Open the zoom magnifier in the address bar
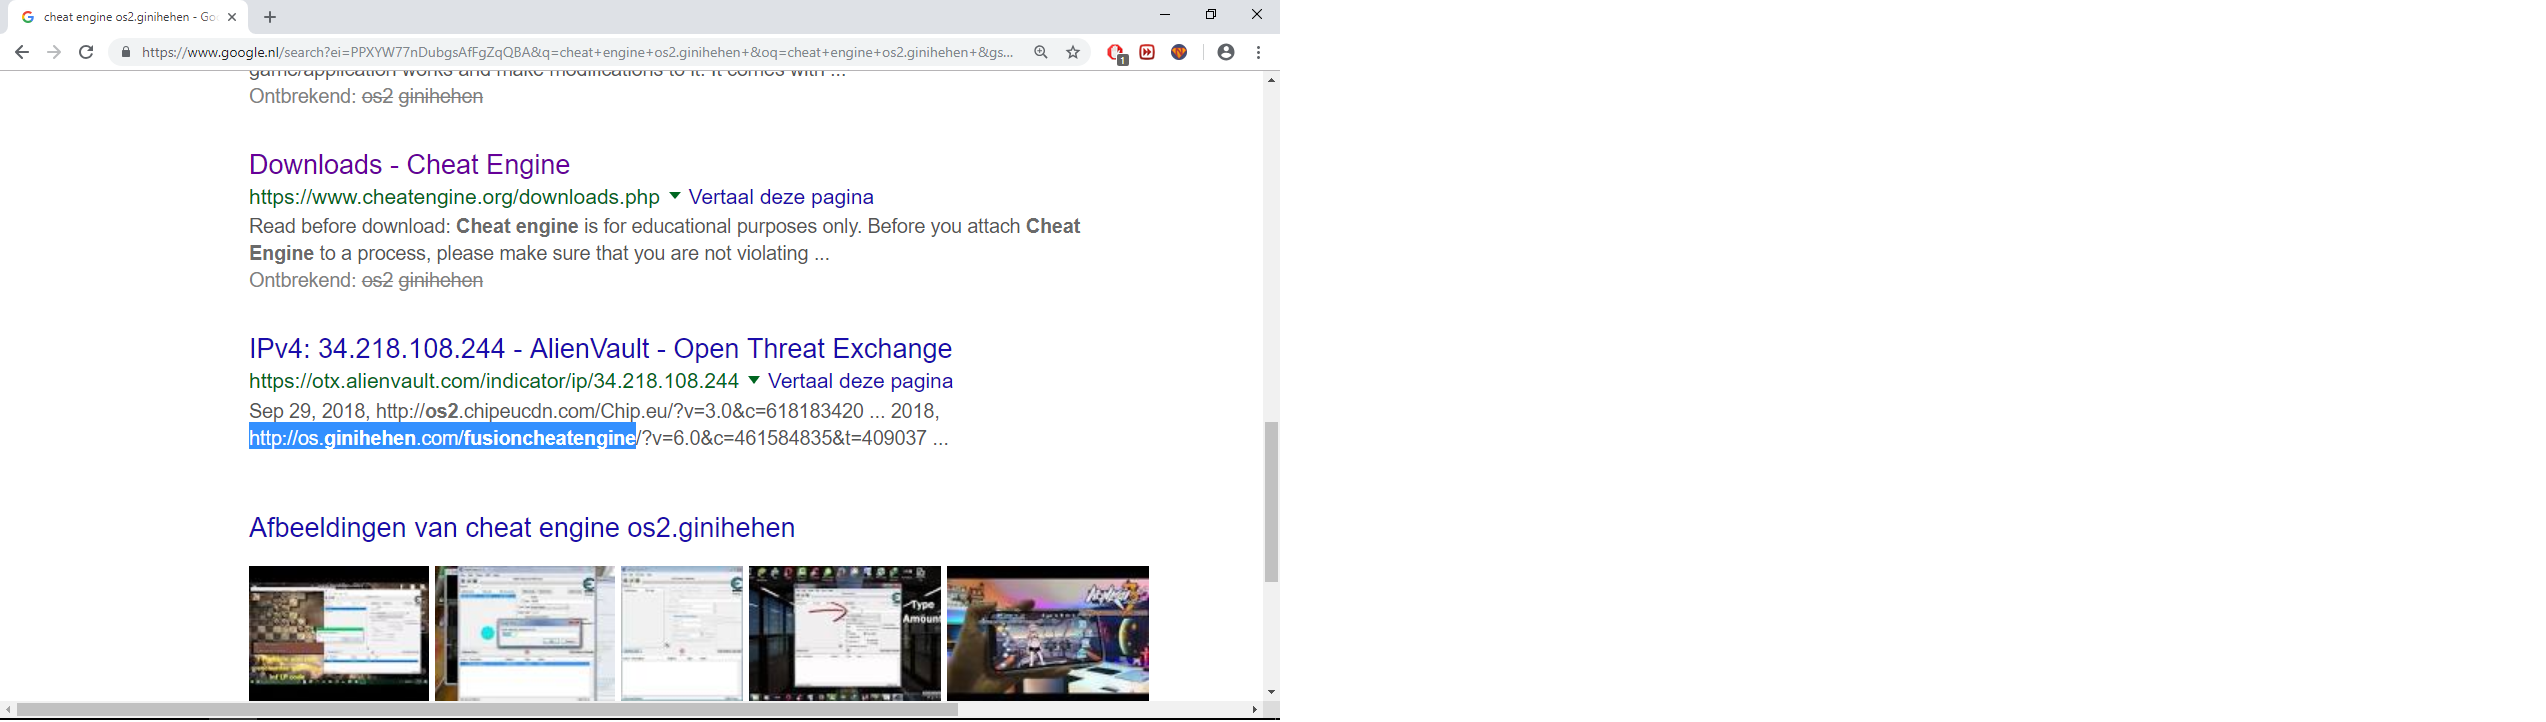 [x=1041, y=52]
